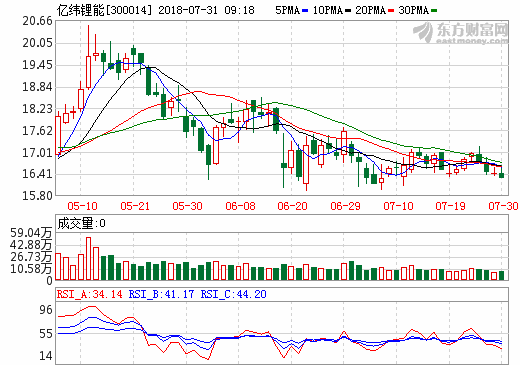This screenshot has width=520, height=365.
Task: Click the 07-30 date label
Action: pos(503,206)
